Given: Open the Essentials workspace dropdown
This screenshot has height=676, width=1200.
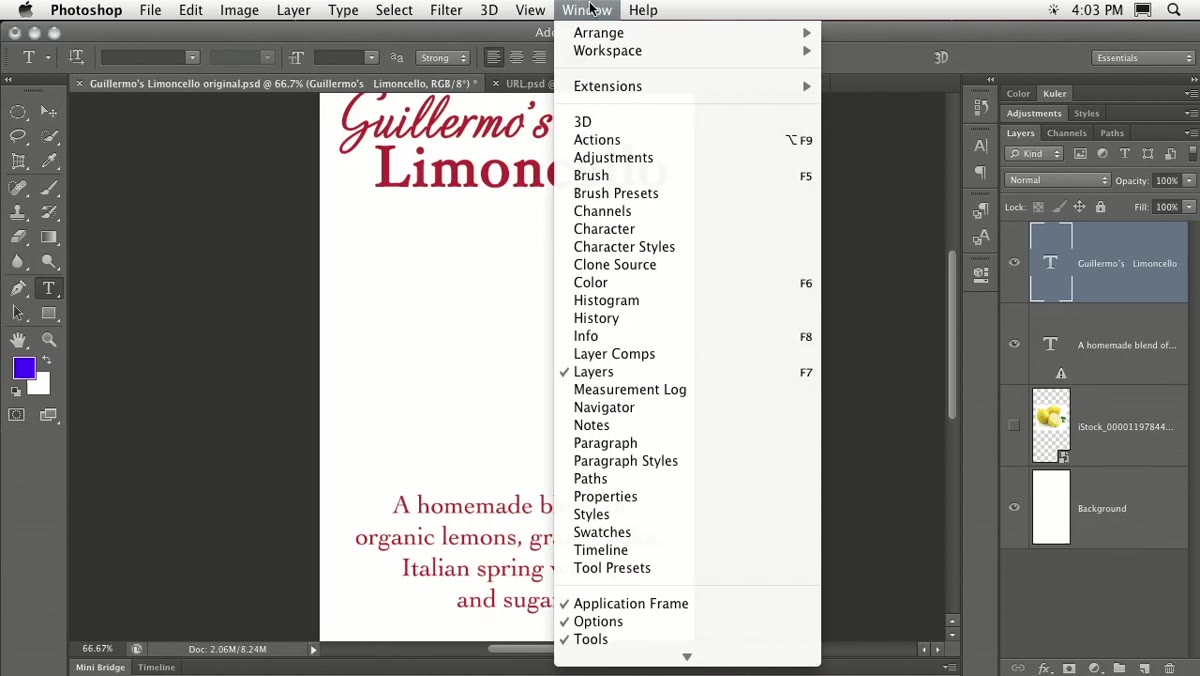Looking at the screenshot, I should click(x=1143, y=58).
